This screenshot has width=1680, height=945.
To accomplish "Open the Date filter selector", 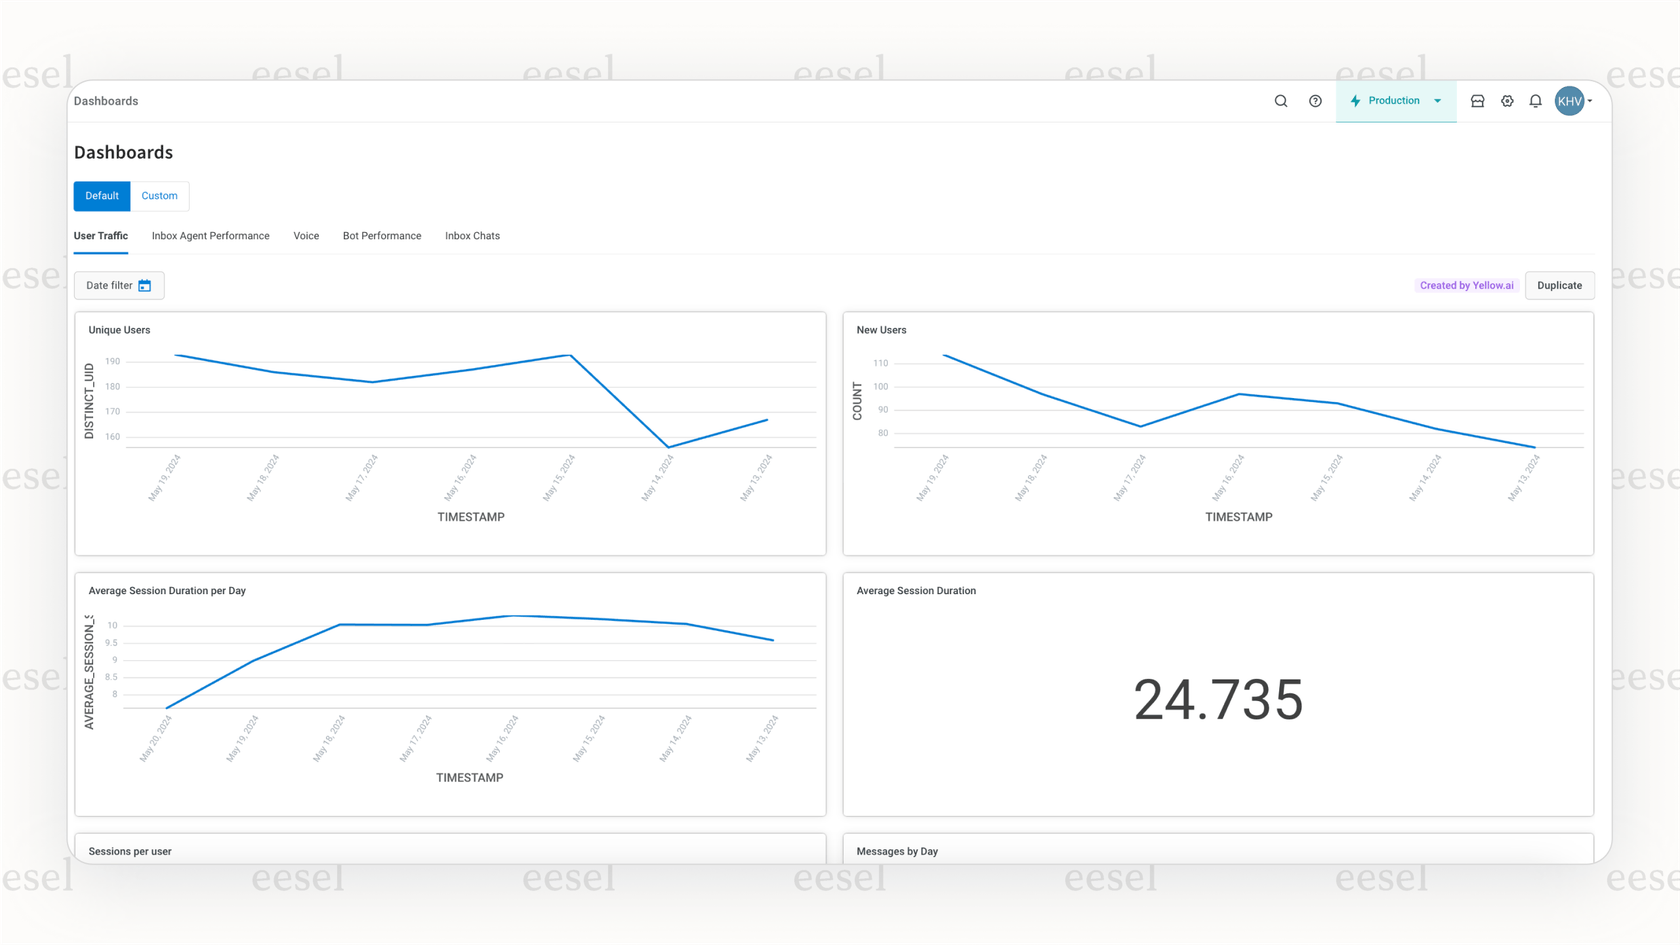I will point(118,285).
